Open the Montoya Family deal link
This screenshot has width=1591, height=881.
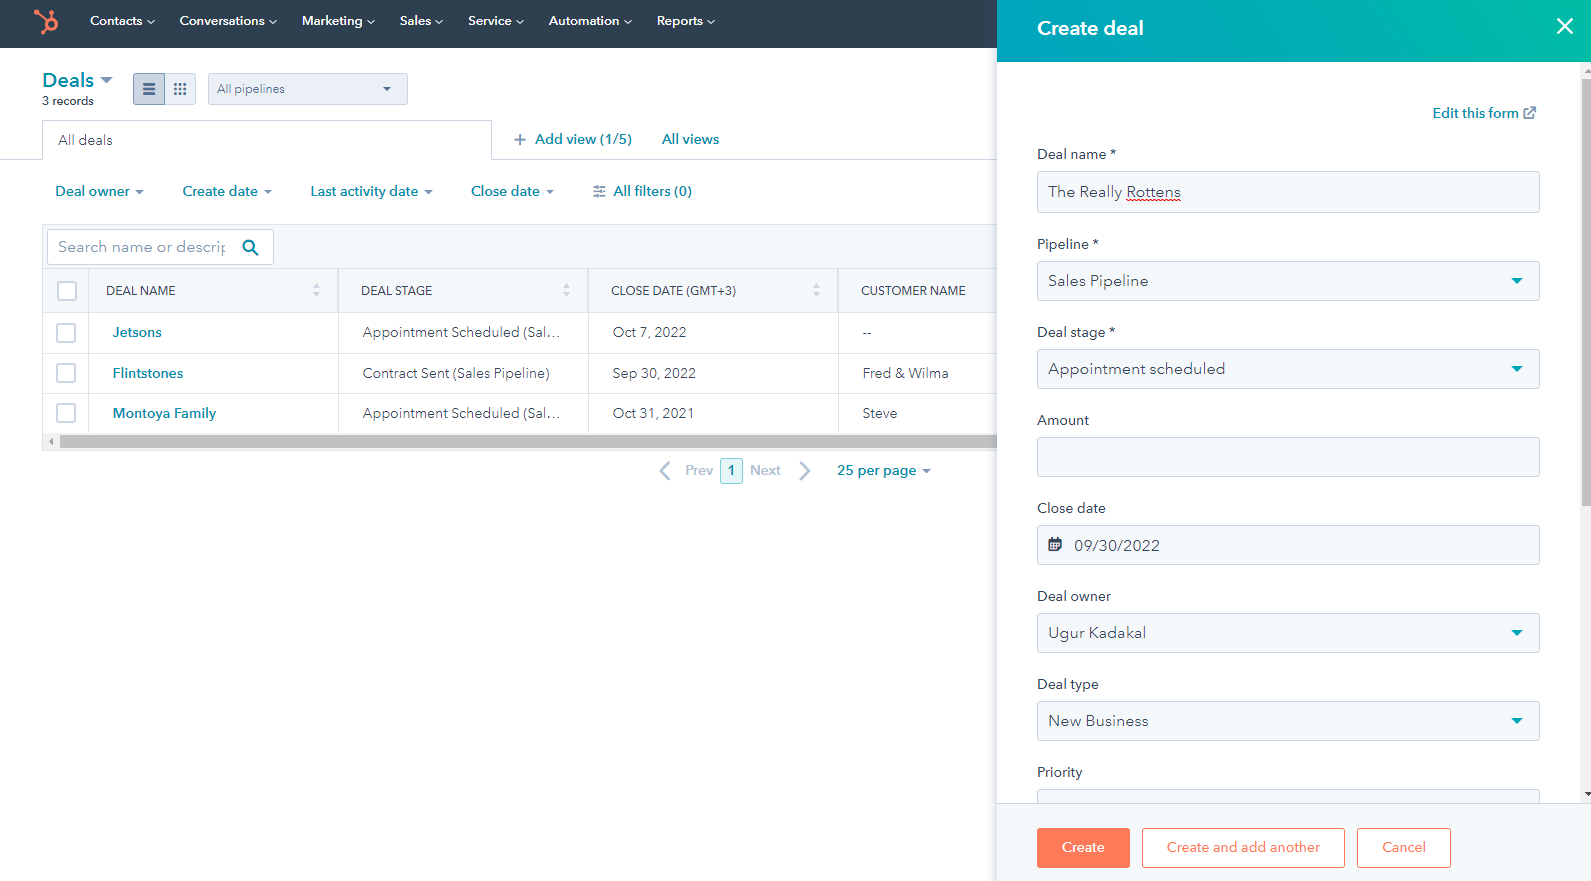(x=164, y=413)
